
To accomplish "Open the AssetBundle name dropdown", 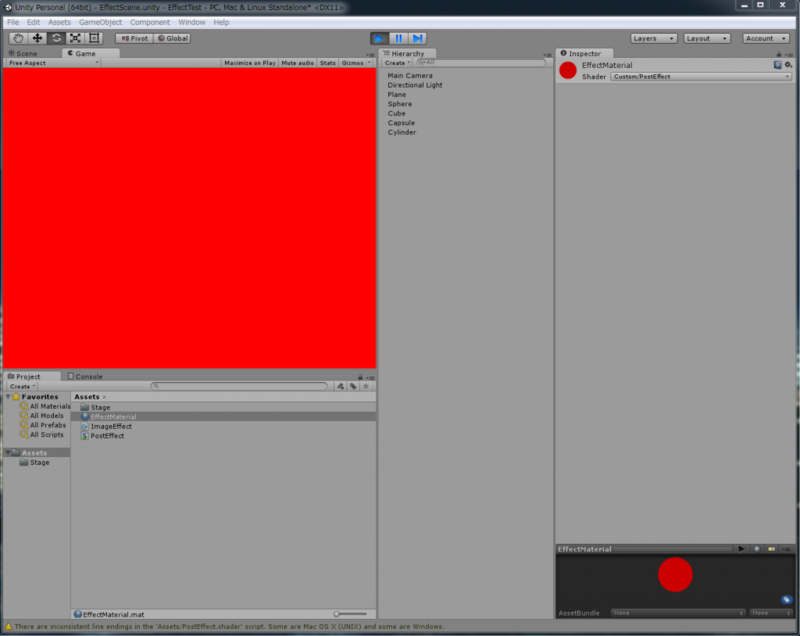I will (678, 613).
